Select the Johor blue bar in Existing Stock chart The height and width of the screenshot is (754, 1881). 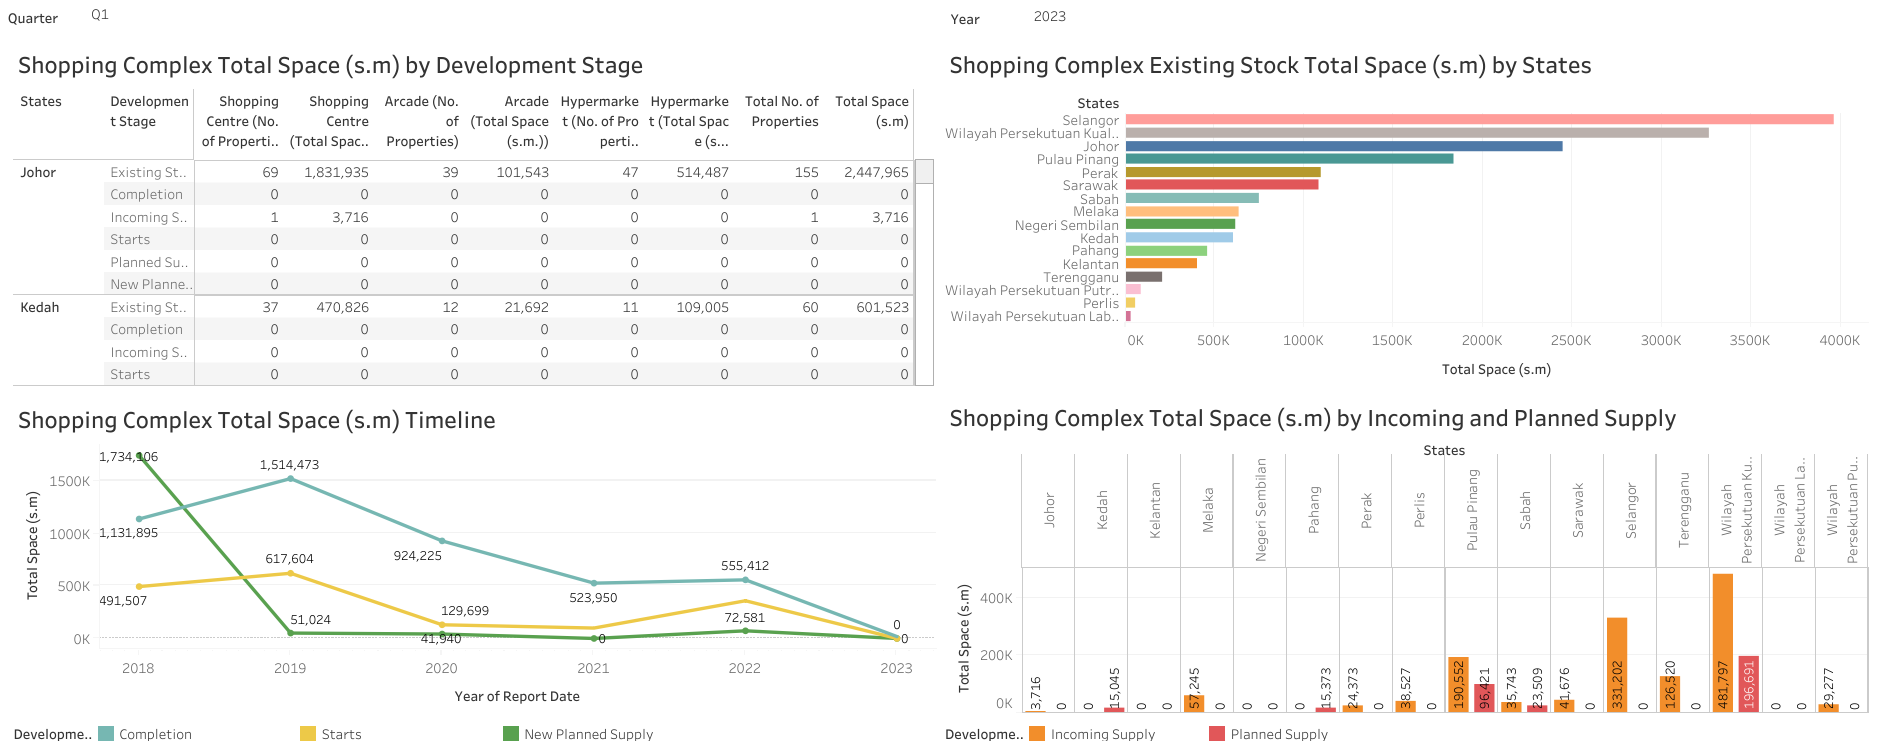(x=1344, y=146)
